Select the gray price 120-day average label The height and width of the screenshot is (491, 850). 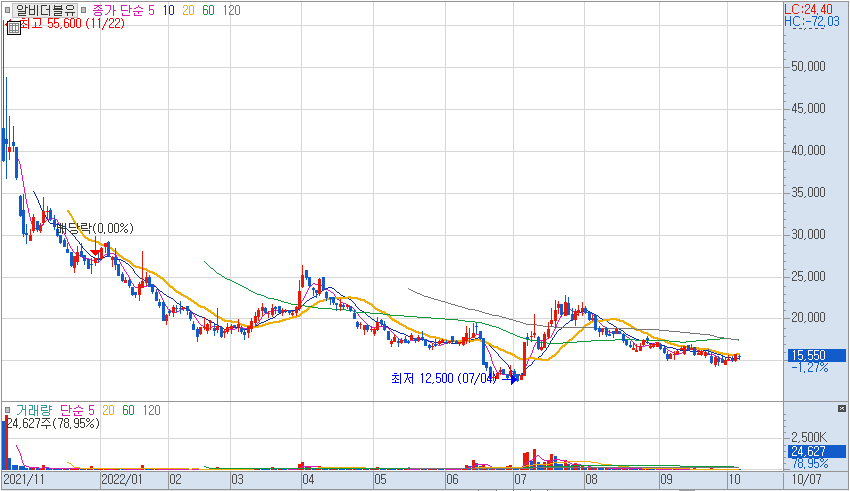point(231,10)
